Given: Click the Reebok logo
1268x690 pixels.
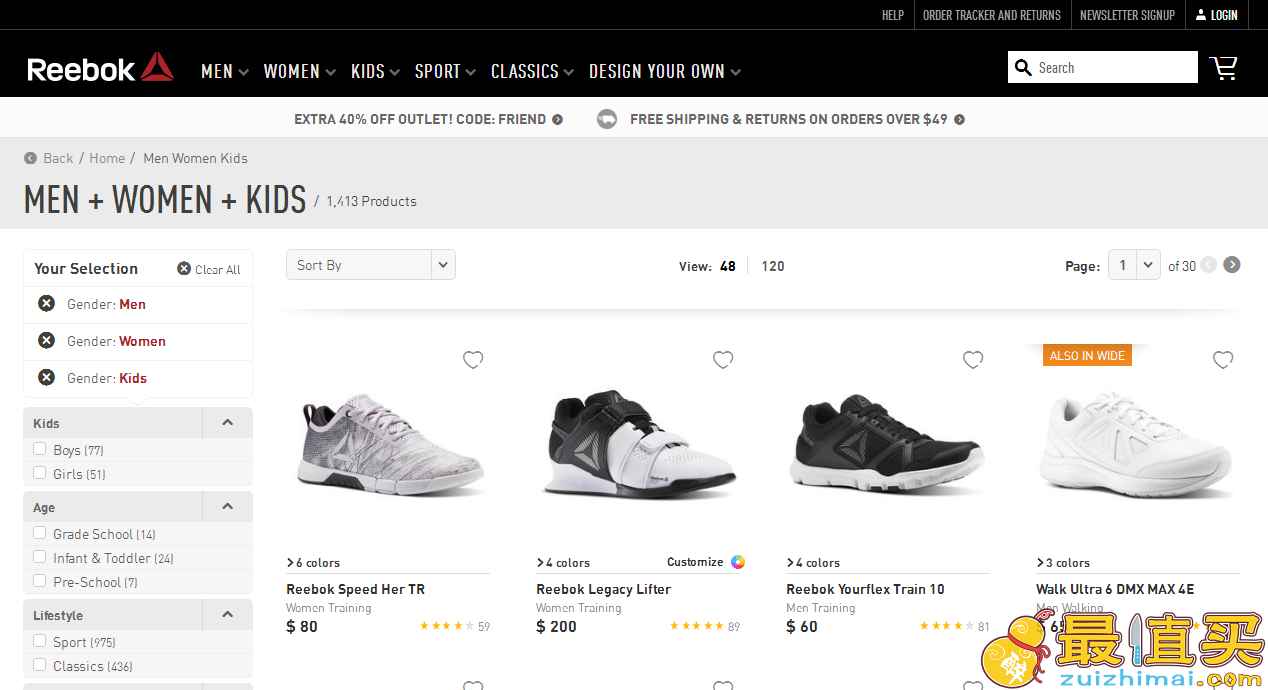Looking at the screenshot, I should [x=100, y=68].
